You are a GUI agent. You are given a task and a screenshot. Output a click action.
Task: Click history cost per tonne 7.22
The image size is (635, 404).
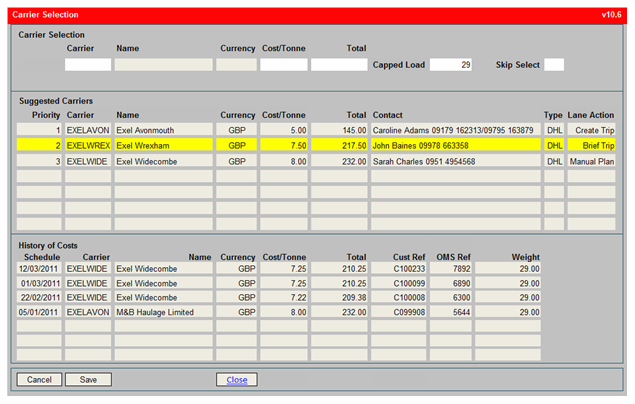click(283, 298)
